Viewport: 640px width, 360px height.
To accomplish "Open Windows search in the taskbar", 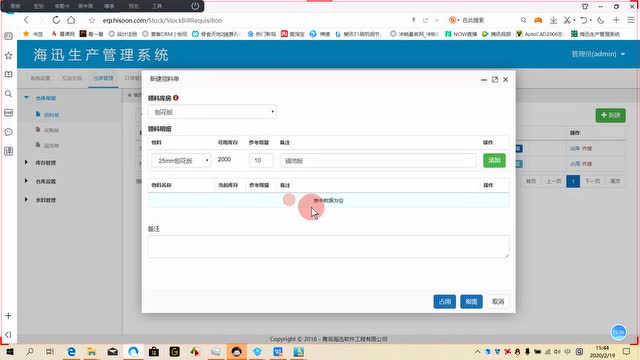I will tap(30, 351).
